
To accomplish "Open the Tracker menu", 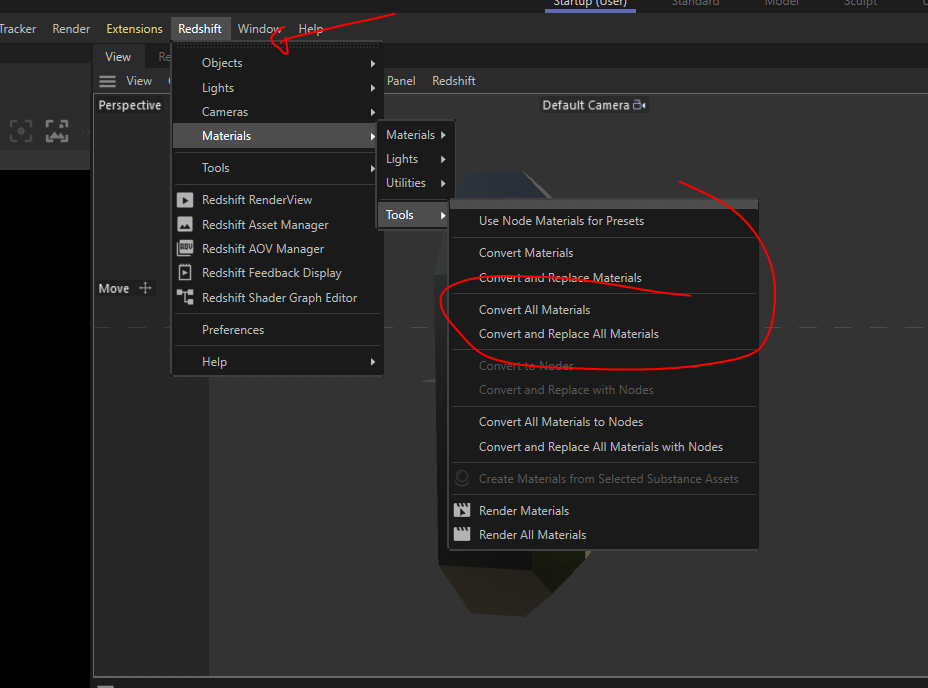I will pyautogui.click(x=18, y=28).
